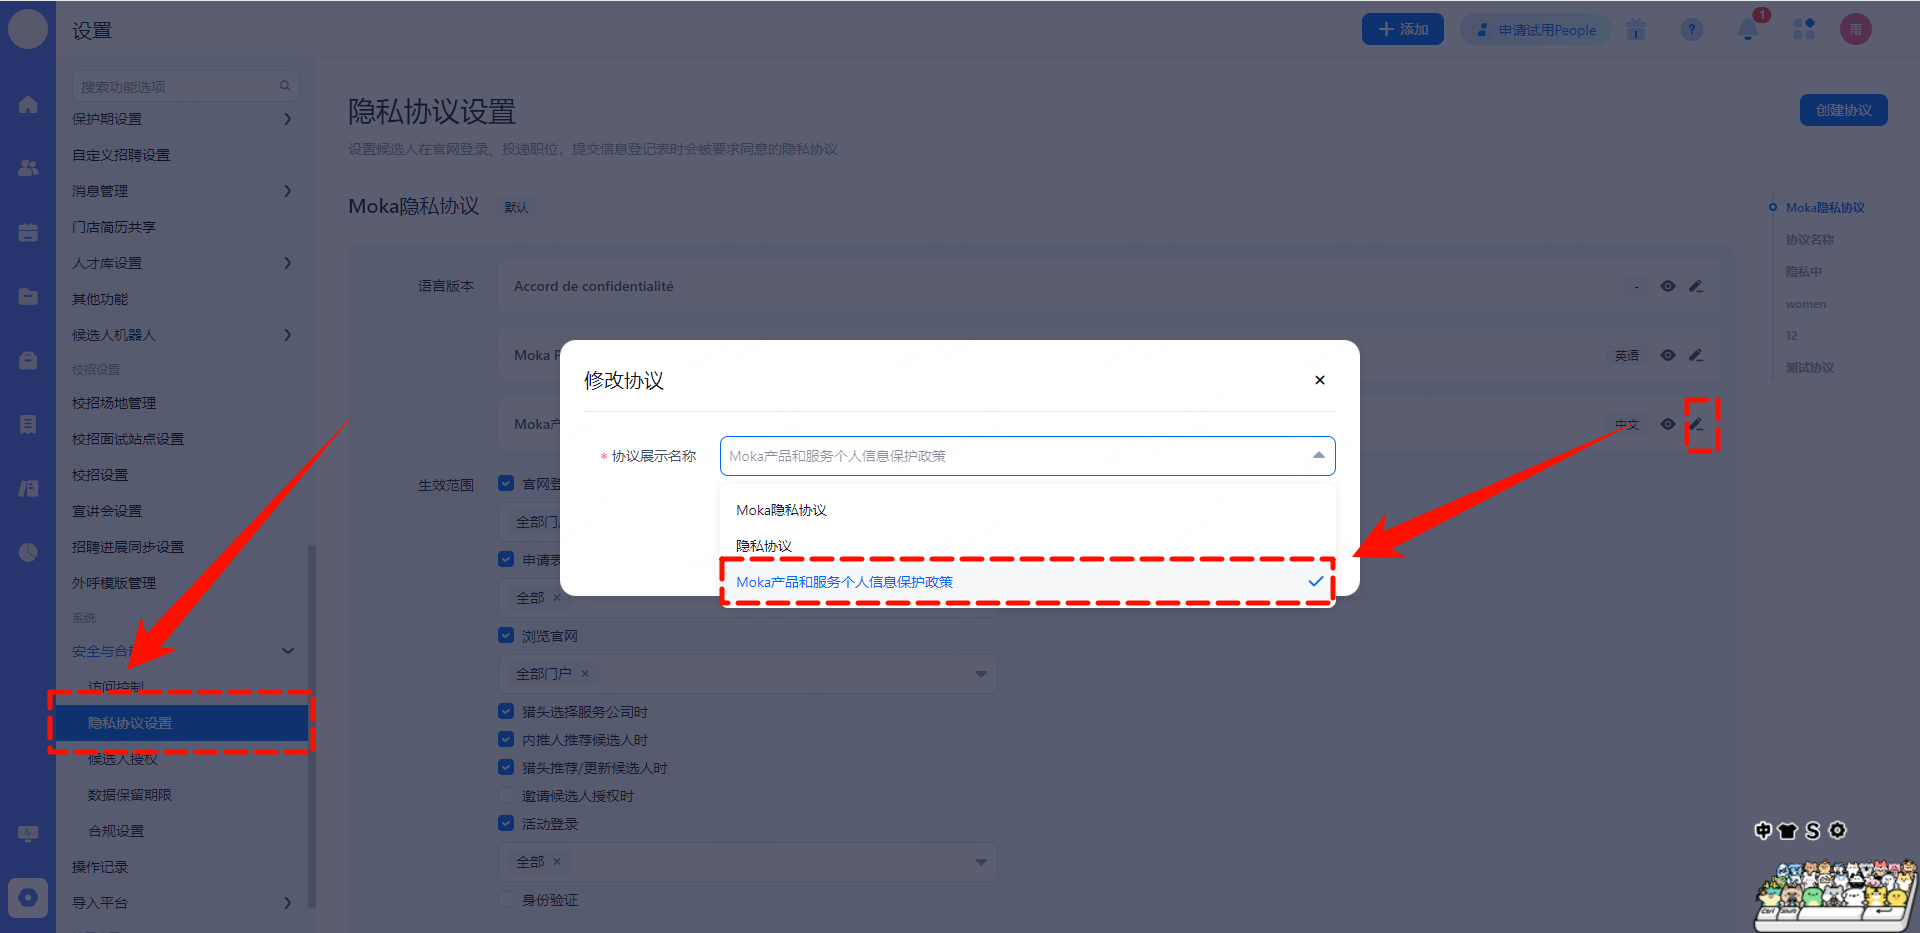Expand 消息管理 submenu
This screenshot has width=1920, height=933.
(x=288, y=191)
